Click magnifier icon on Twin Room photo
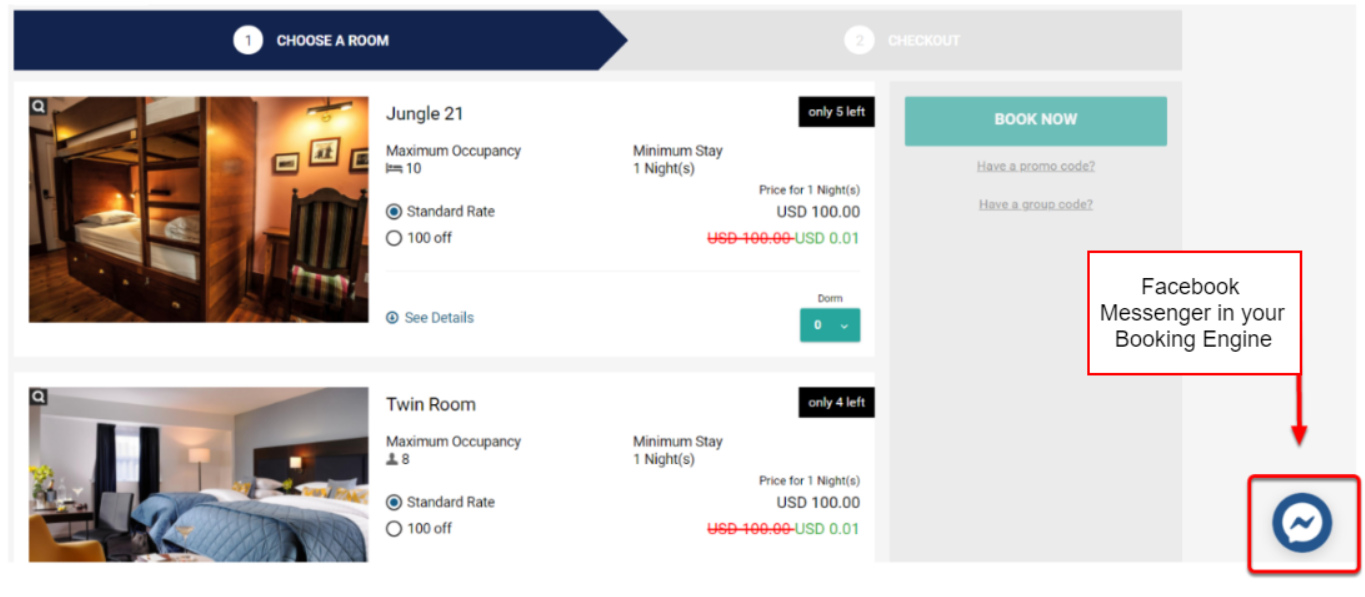 [x=38, y=397]
